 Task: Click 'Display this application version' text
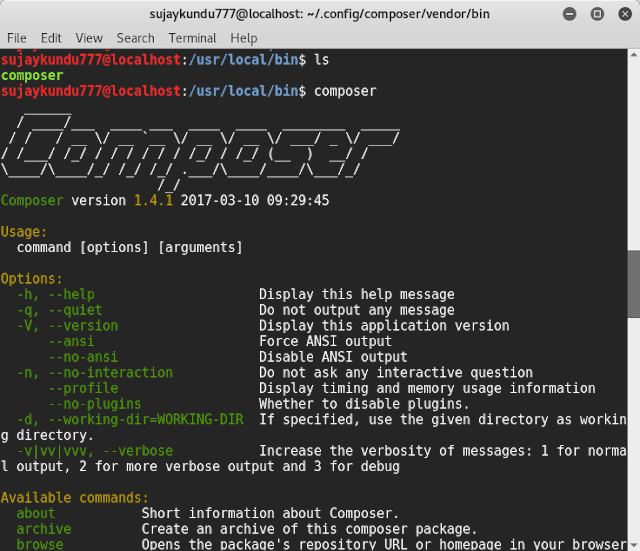(x=384, y=326)
